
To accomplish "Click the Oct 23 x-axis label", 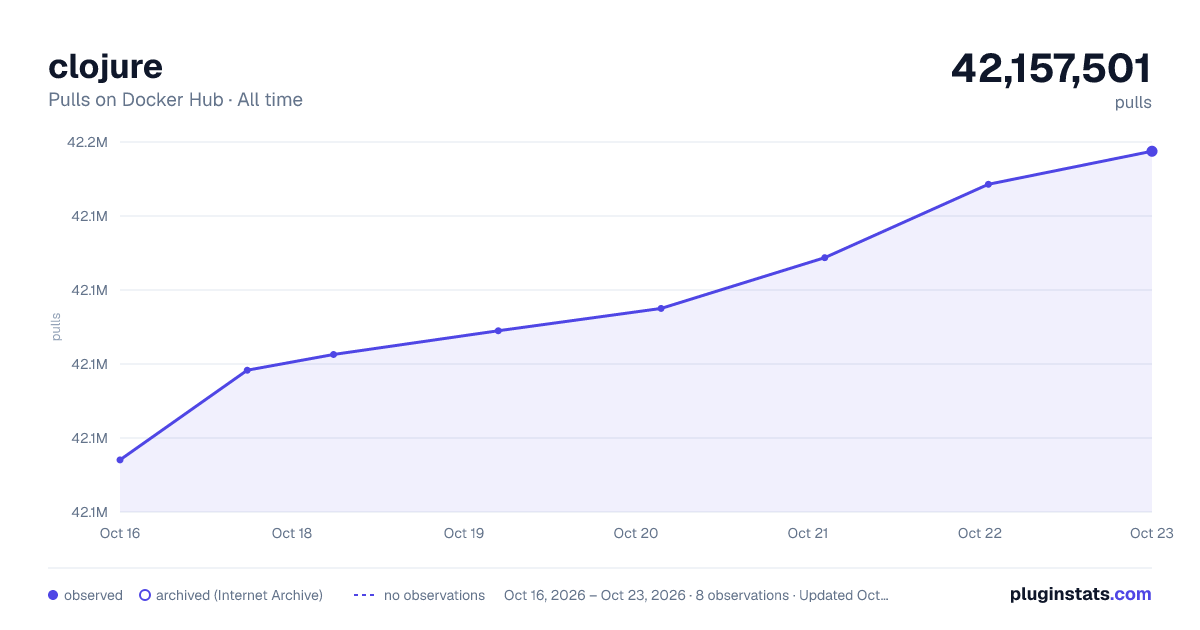I will tap(1151, 533).
